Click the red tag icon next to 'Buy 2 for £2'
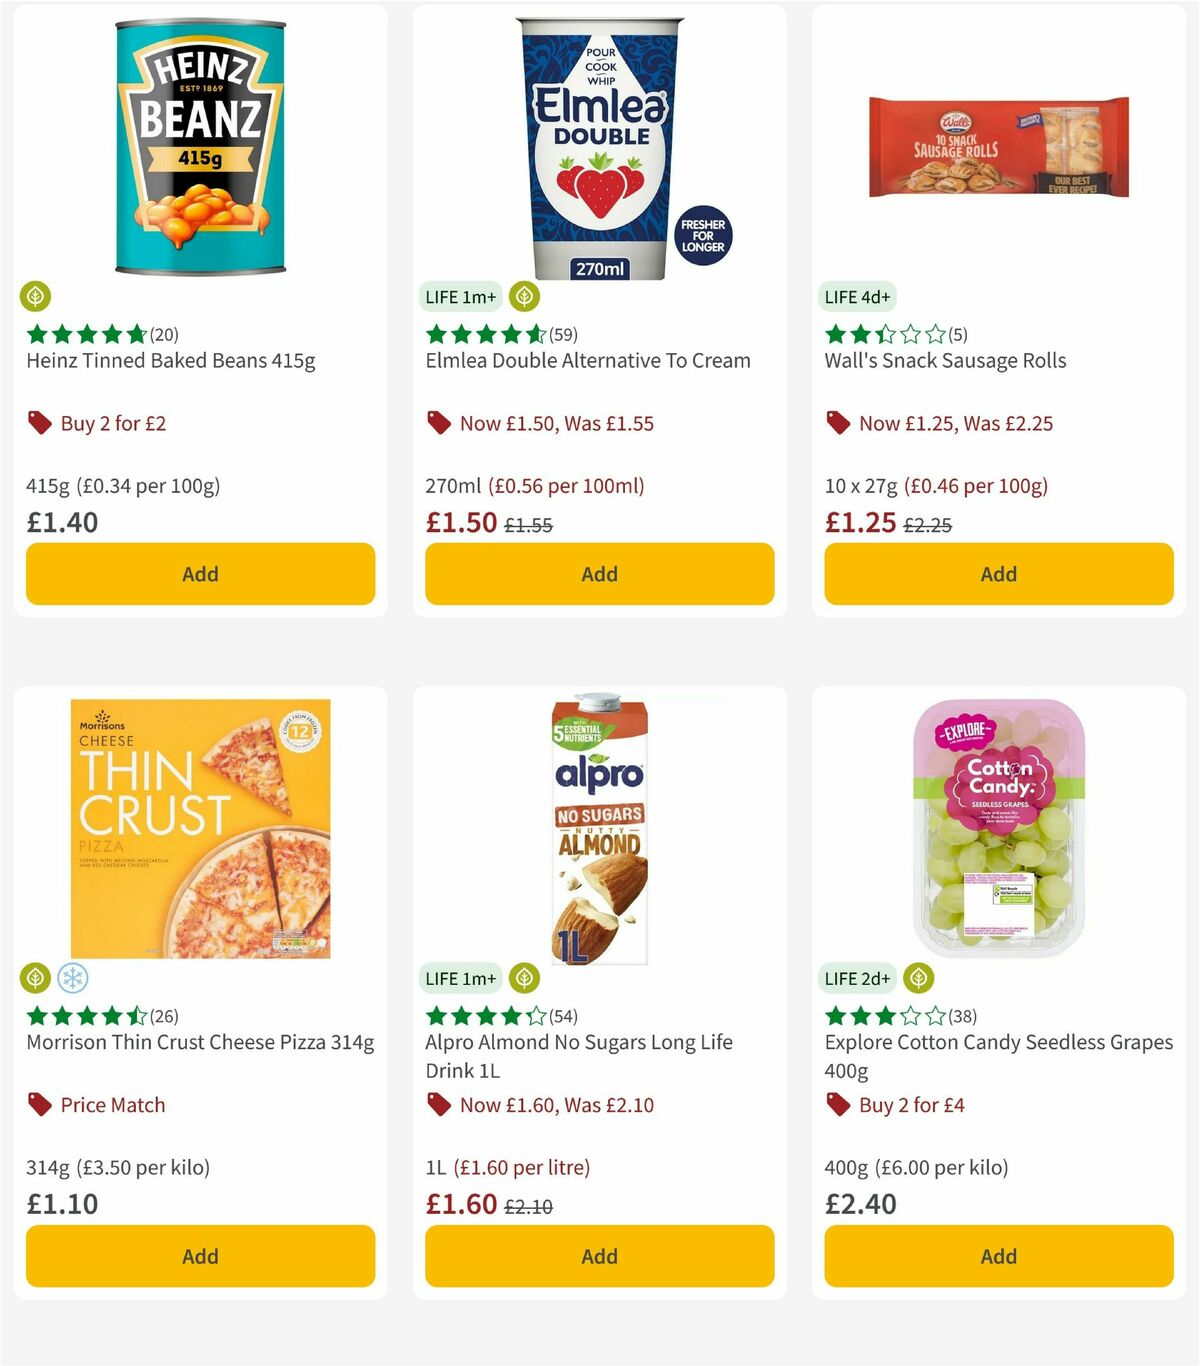Viewport: 1200px width, 1366px height. 39,423
